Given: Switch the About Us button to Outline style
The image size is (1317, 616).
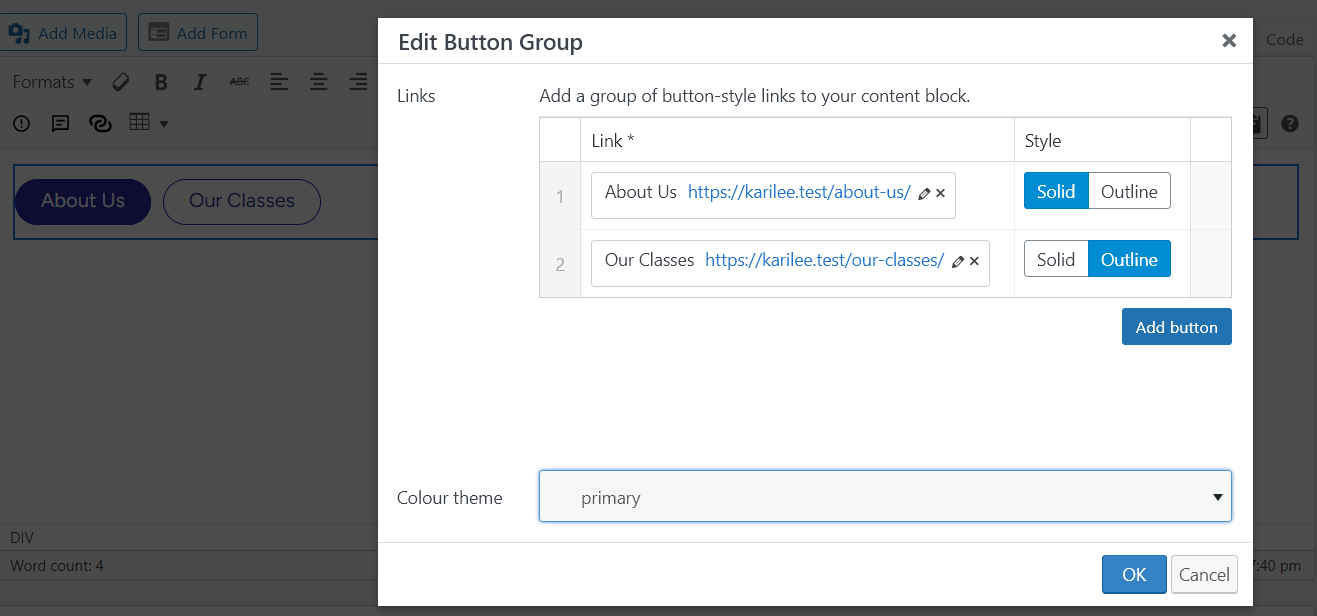Looking at the screenshot, I should 1129,190.
